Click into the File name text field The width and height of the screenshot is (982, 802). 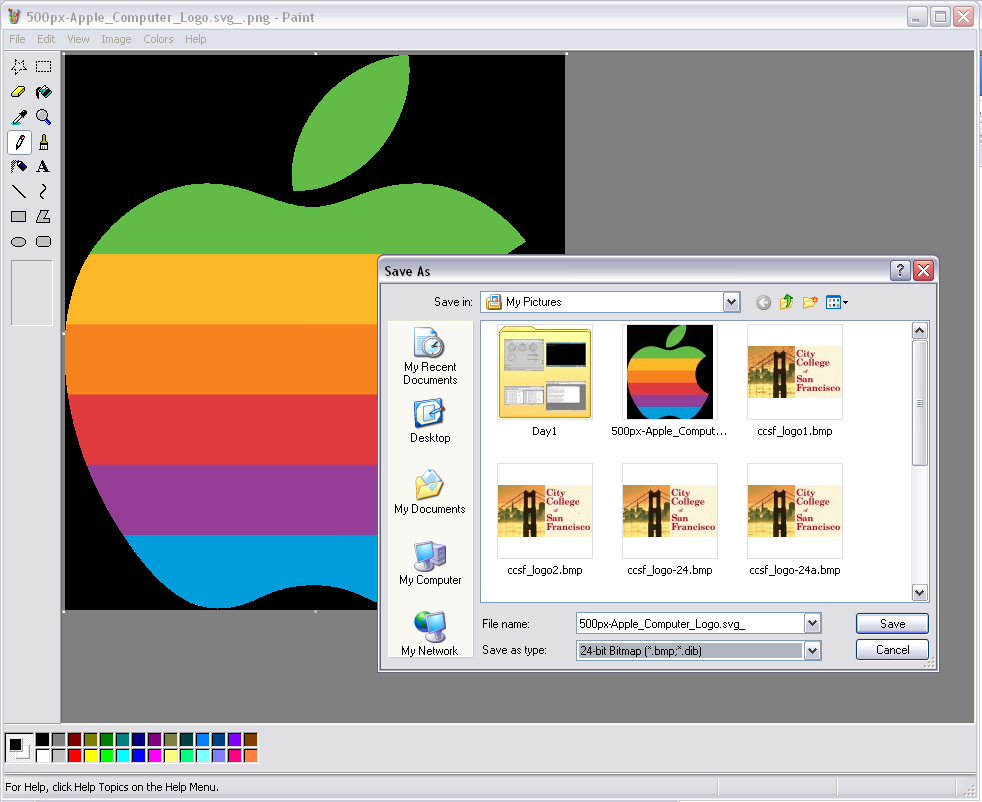tap(690, 624)
